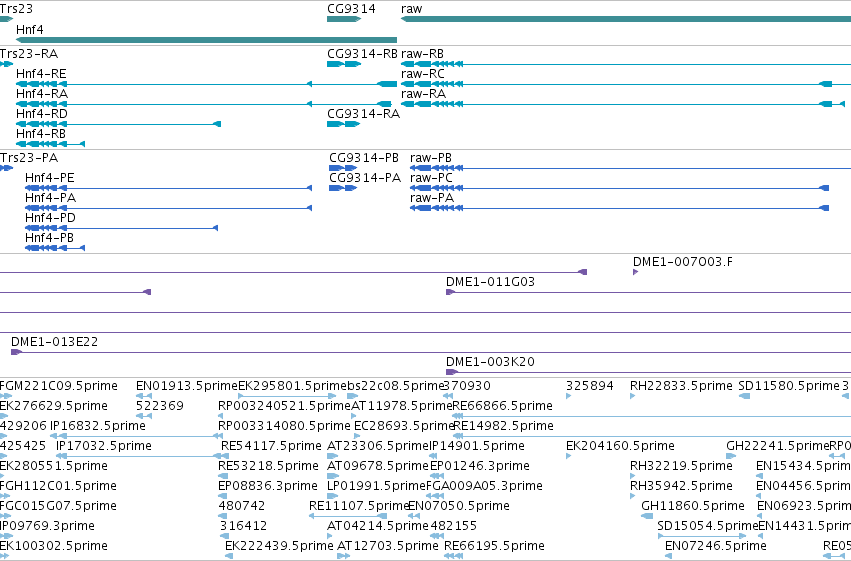Viewport: 851px width, 561px height.
Task: Click the RH22833.5prime EST label
Action: tap(681, 386)
